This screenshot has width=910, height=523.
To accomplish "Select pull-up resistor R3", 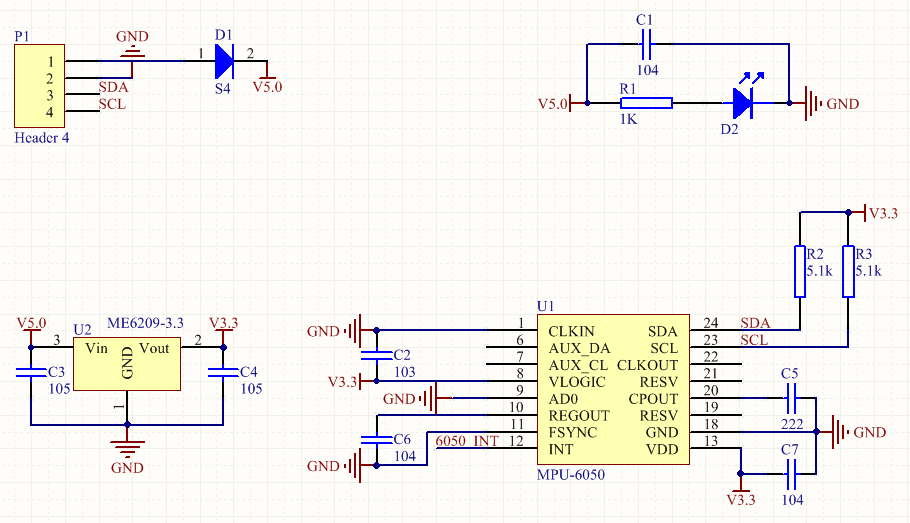I will [x=848, y=272].
